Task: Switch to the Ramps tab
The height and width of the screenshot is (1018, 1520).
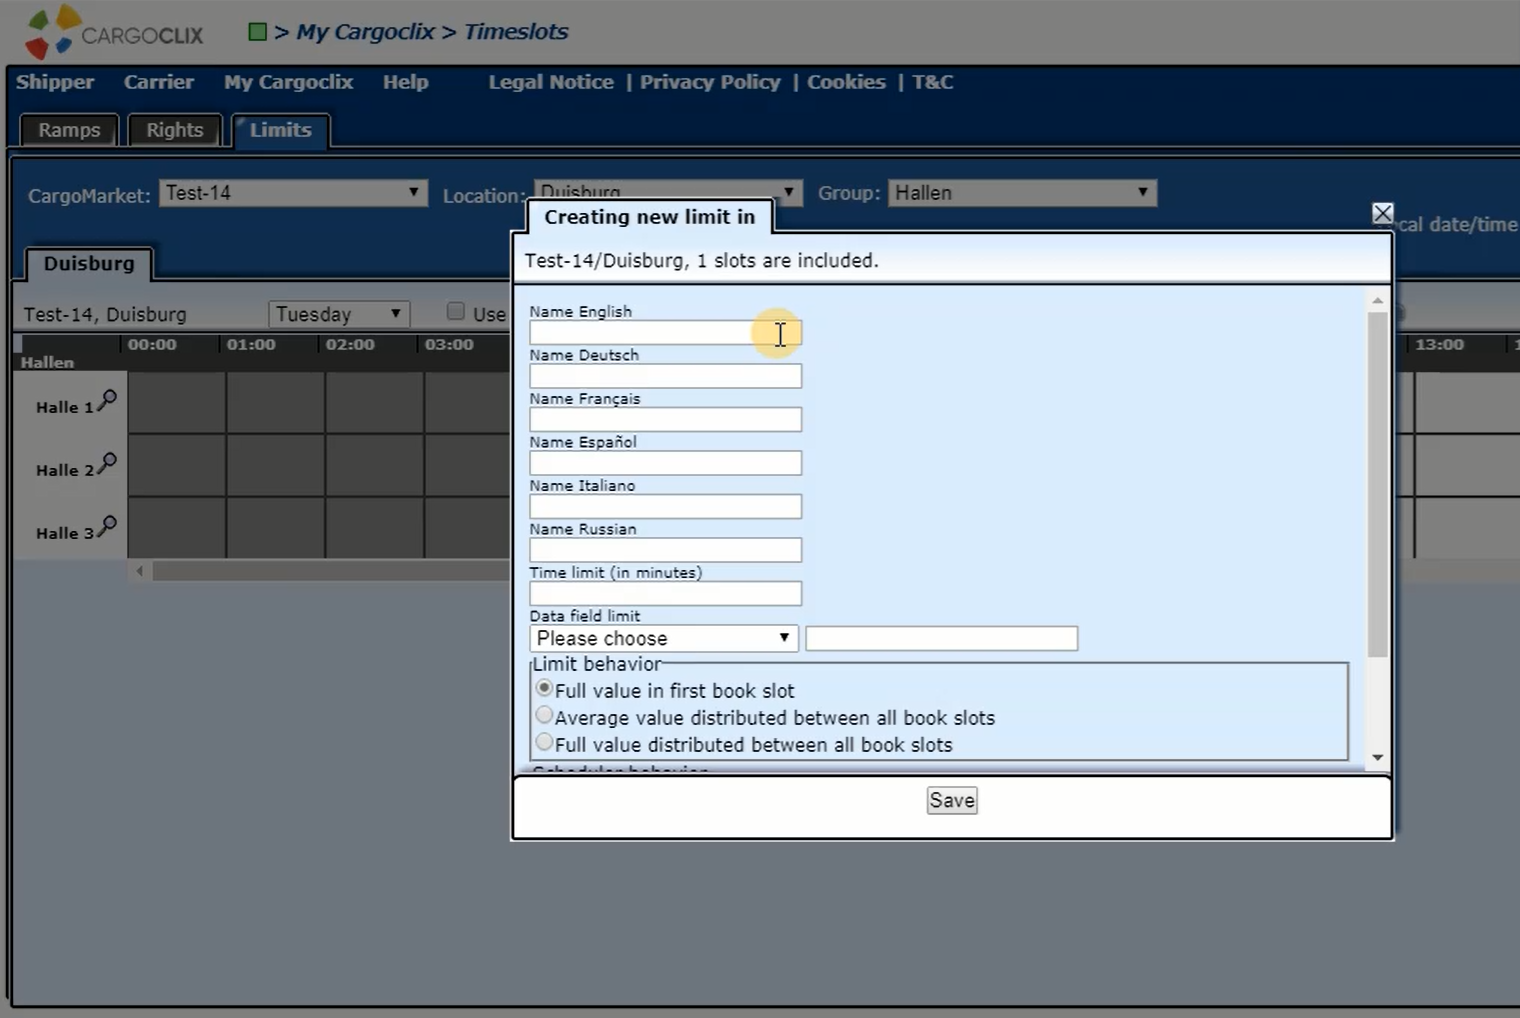Action: 69,130
